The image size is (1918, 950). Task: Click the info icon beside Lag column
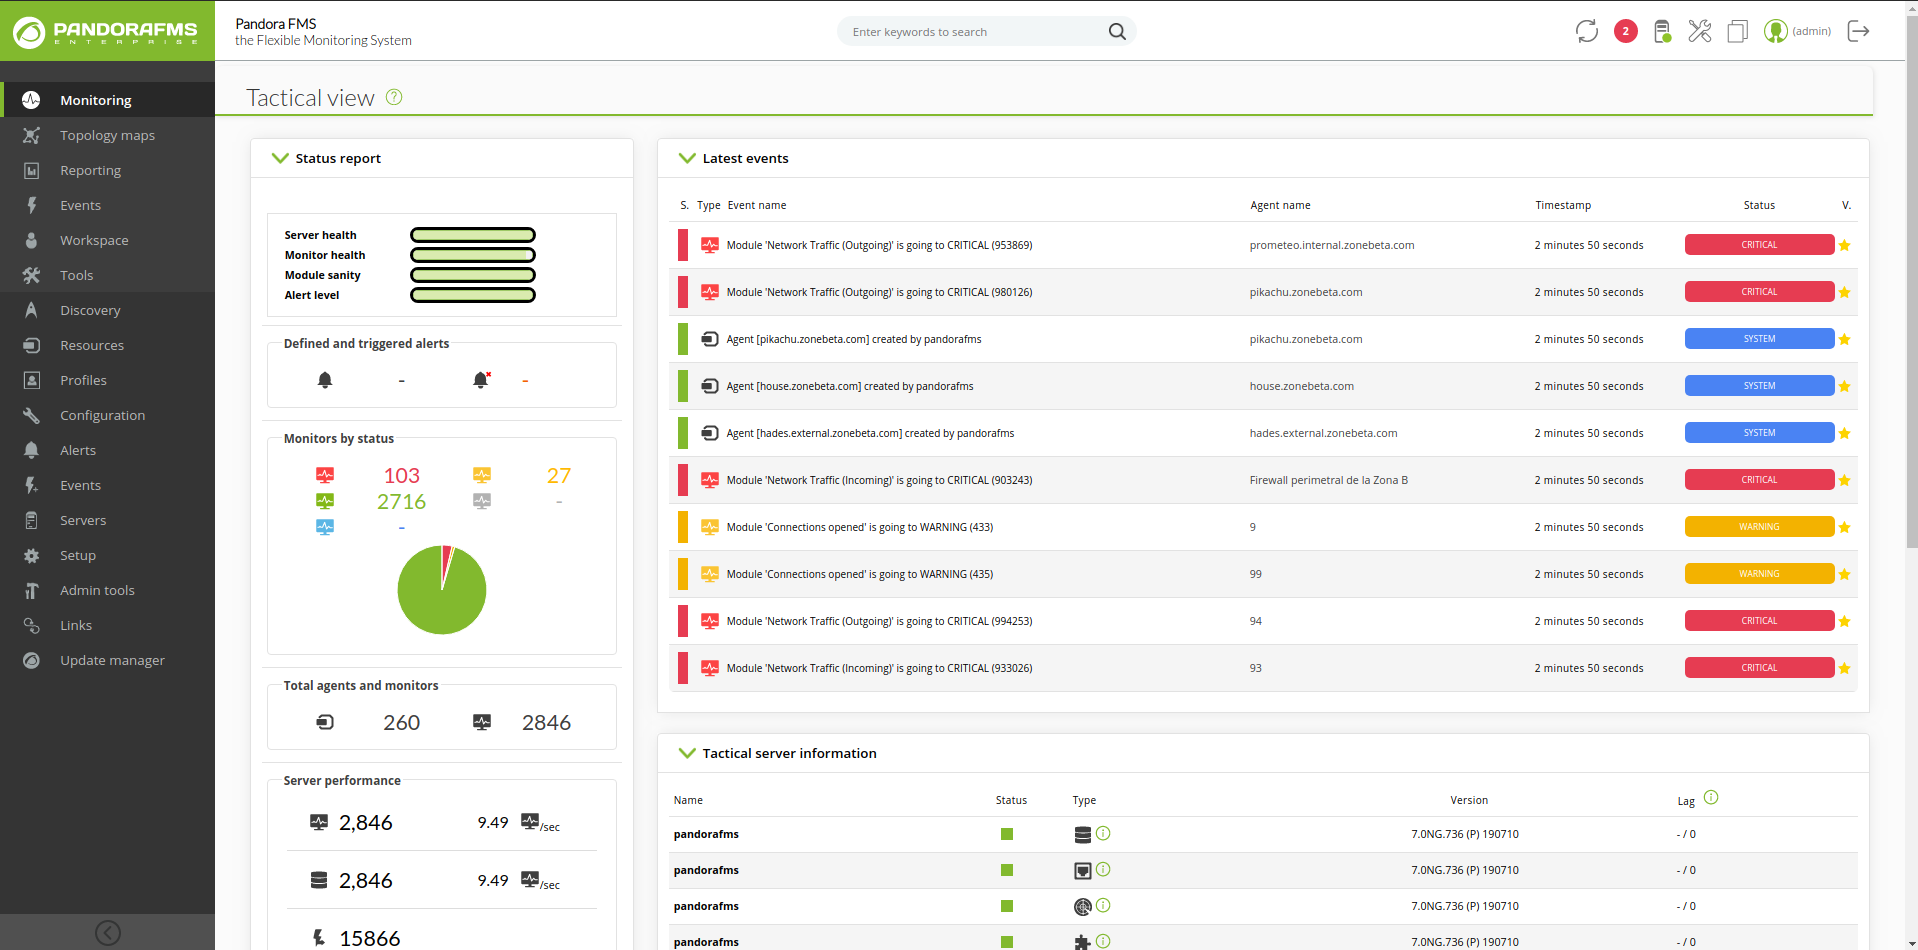(1711, 797)
